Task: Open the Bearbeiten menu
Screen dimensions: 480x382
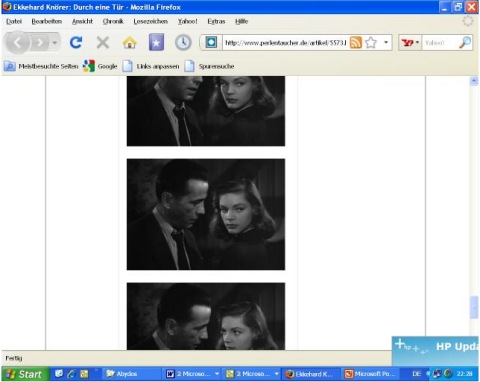Action: click(x=47, y=21)
